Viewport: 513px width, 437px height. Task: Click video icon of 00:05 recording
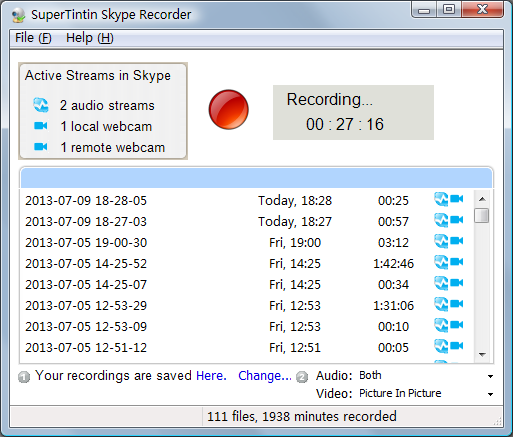[457, 346]
